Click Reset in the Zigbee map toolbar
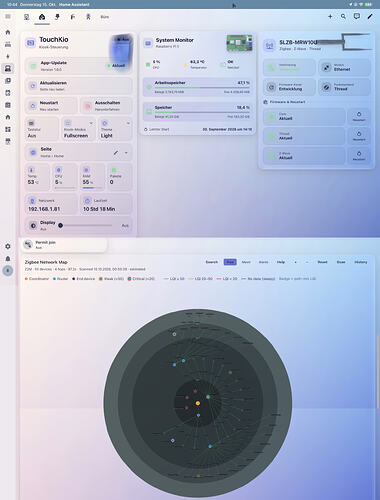The image size is (380, 500). pyautogui.click(x=322, y=262)
